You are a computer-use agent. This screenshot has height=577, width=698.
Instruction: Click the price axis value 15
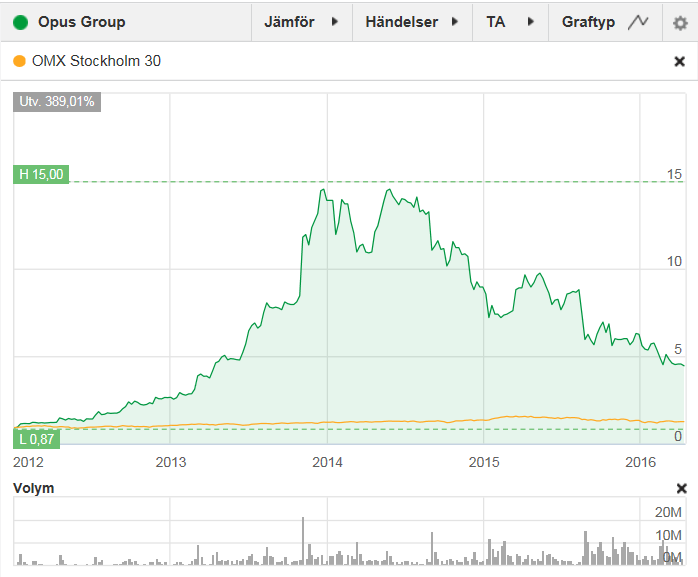[x=674, y=174]
